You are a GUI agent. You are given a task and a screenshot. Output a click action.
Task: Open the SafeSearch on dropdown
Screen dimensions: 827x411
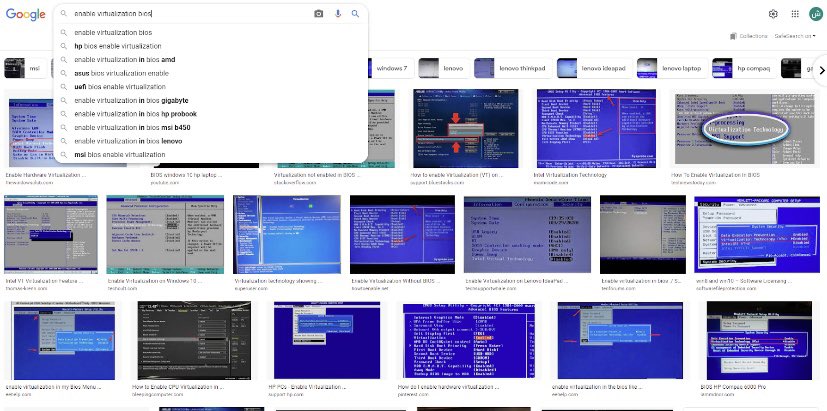(795, 36)
